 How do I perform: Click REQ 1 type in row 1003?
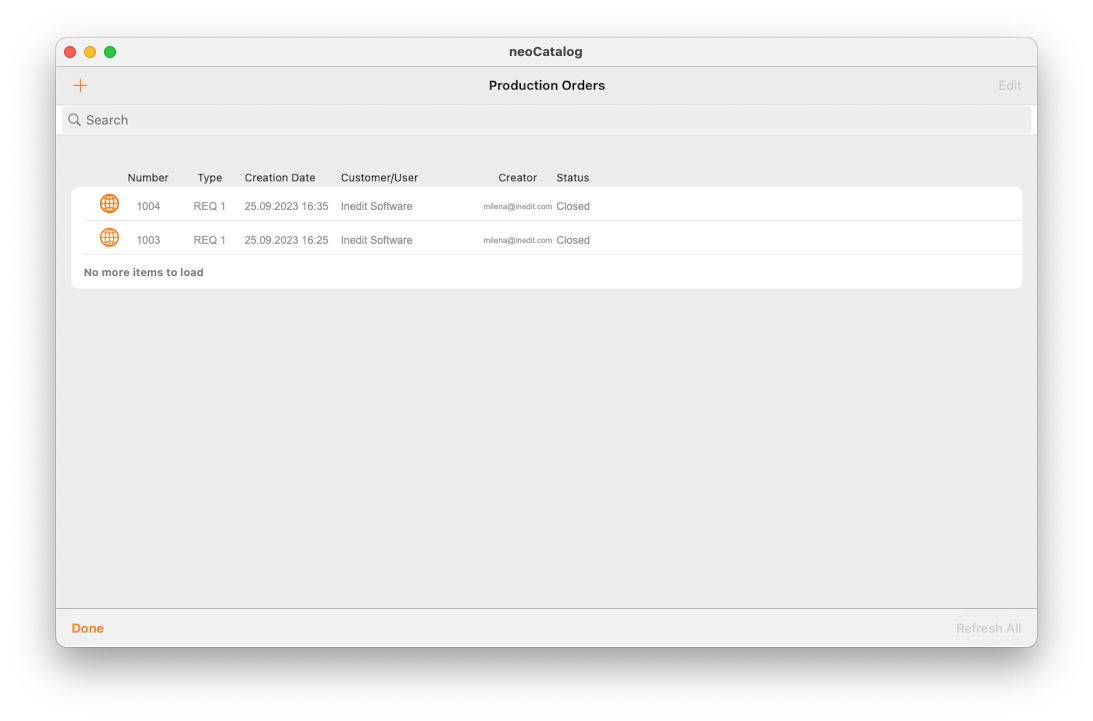[210, 240]
